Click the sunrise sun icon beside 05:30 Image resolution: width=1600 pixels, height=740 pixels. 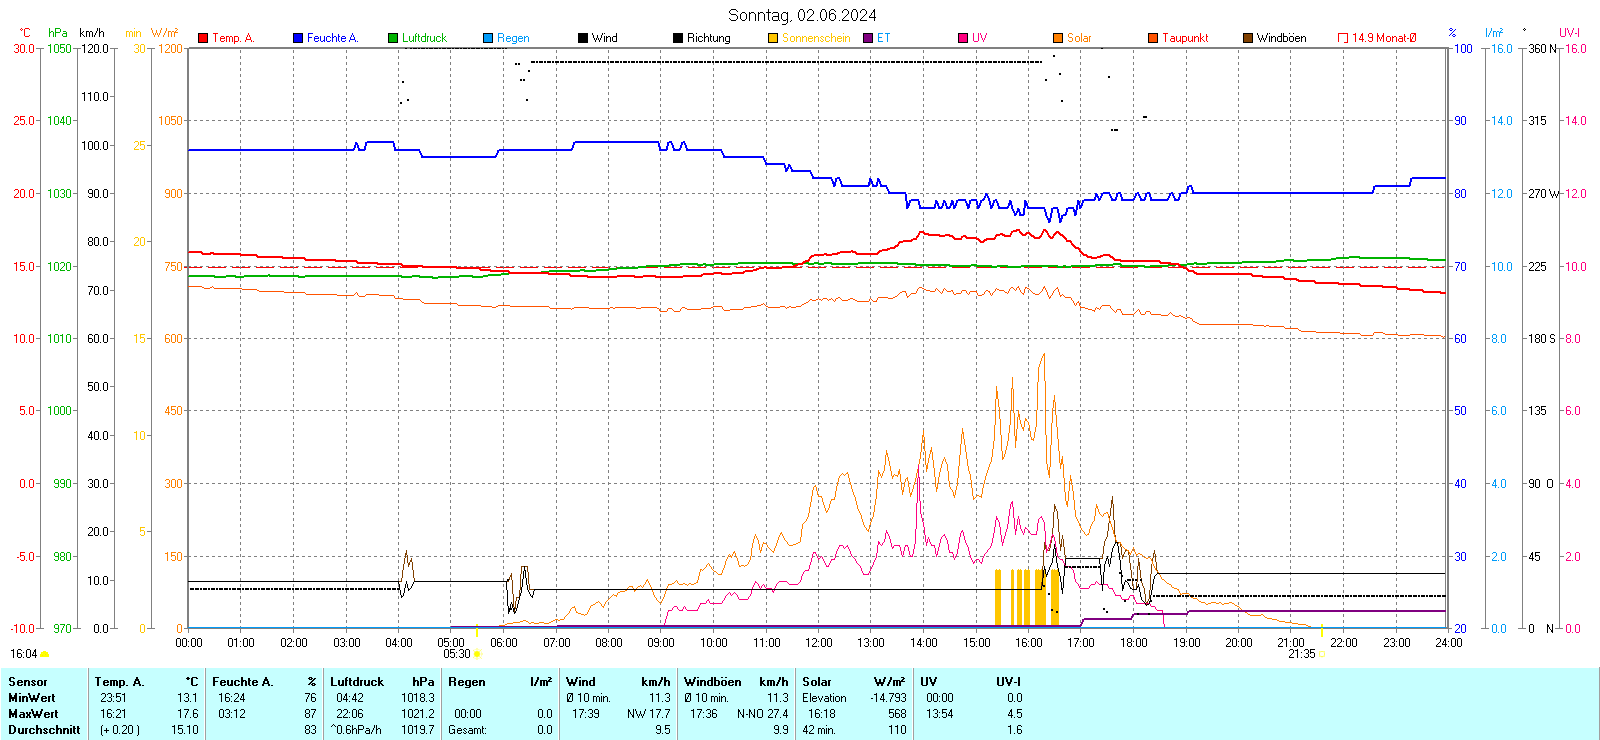coord(477,654)
